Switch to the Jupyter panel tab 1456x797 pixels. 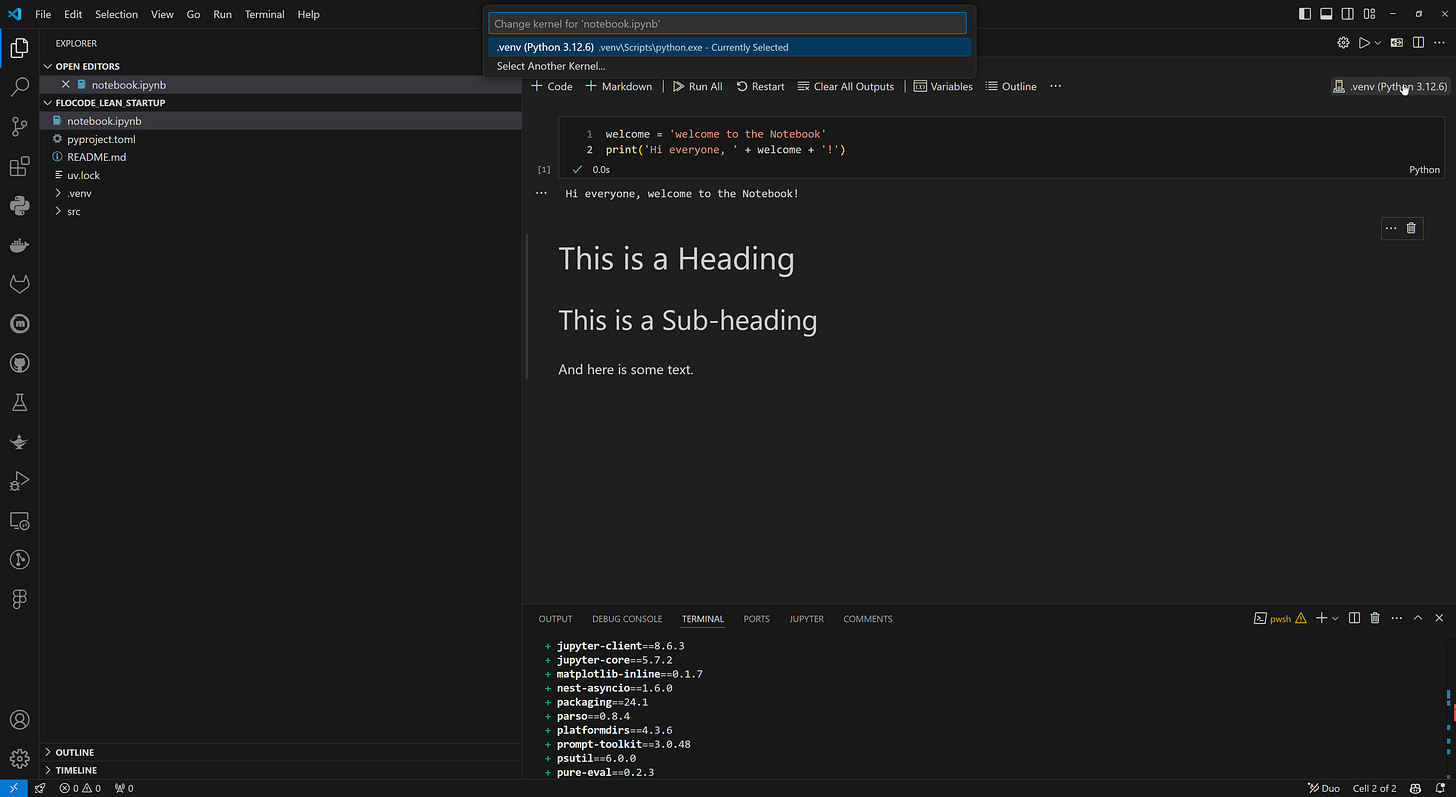806,619
